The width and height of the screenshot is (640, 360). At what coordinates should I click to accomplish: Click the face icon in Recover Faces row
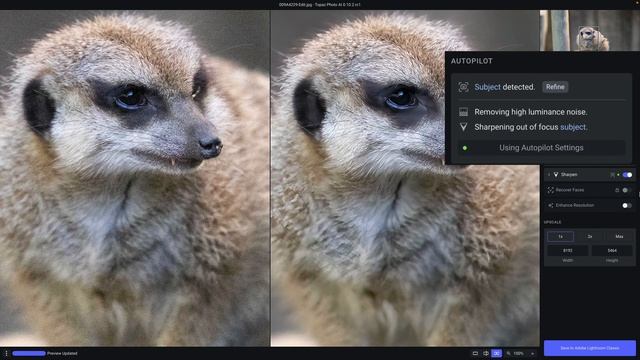617,190
